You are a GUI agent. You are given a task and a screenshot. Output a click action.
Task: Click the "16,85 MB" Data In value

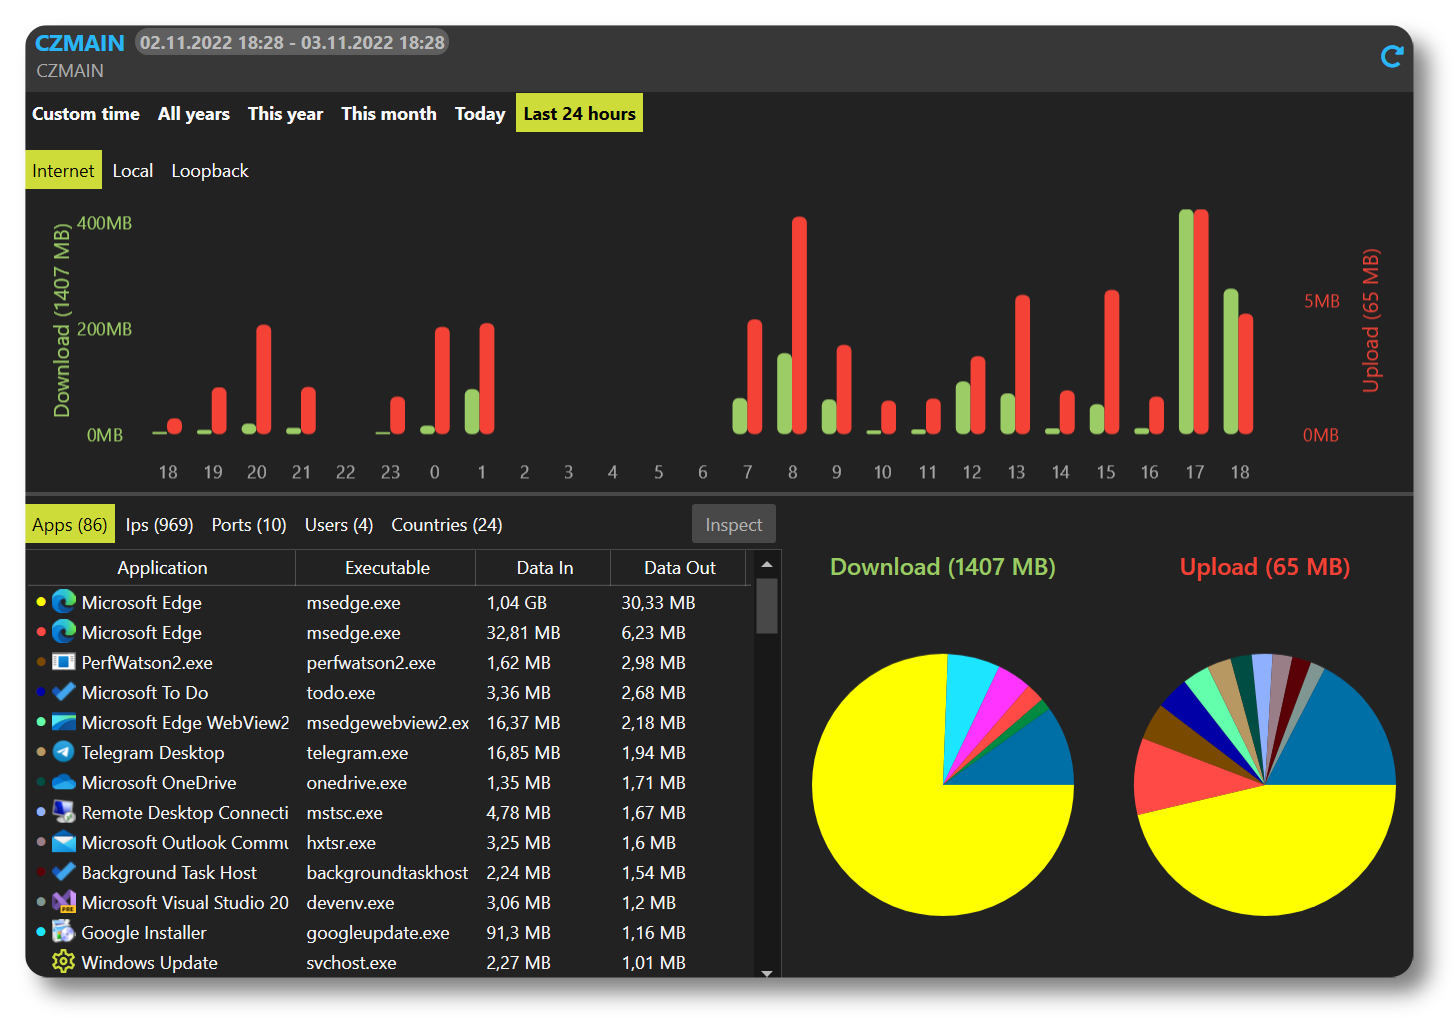(523, 753)
